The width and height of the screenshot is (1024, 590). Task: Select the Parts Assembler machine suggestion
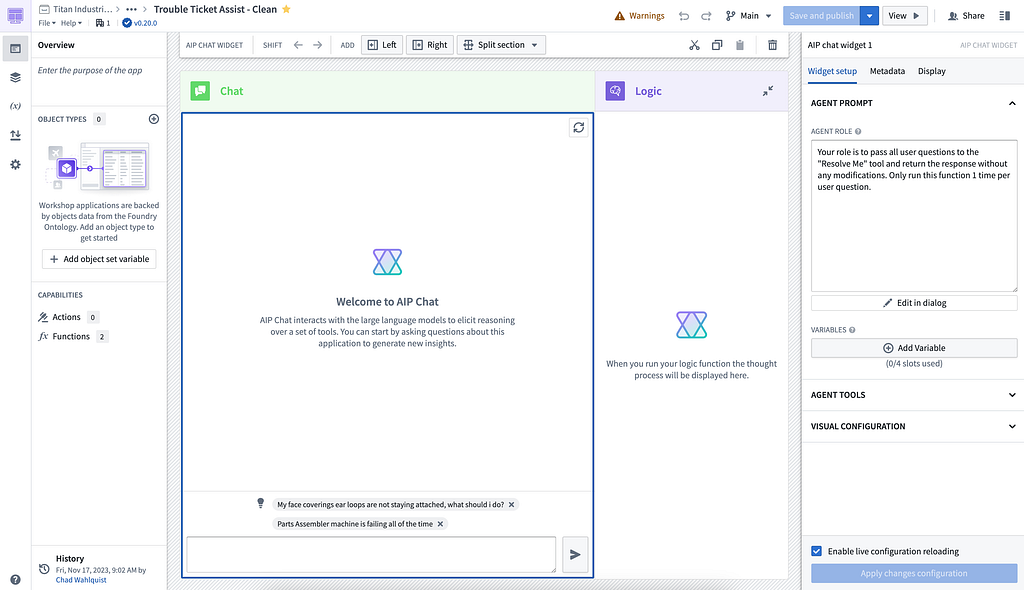(x=355, y=524)
